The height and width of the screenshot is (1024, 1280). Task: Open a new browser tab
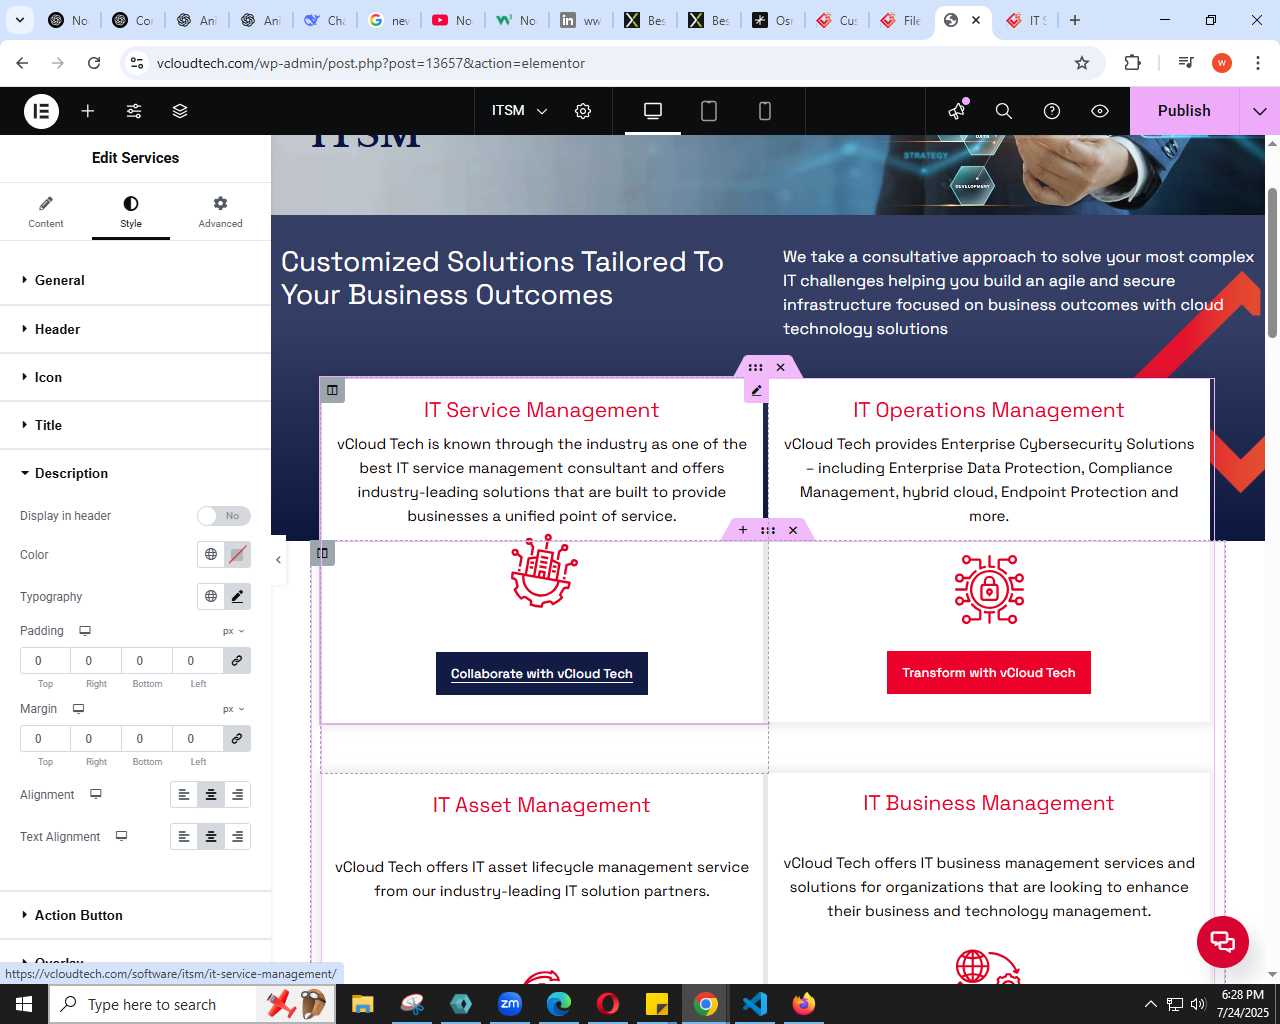point(1075,20)
